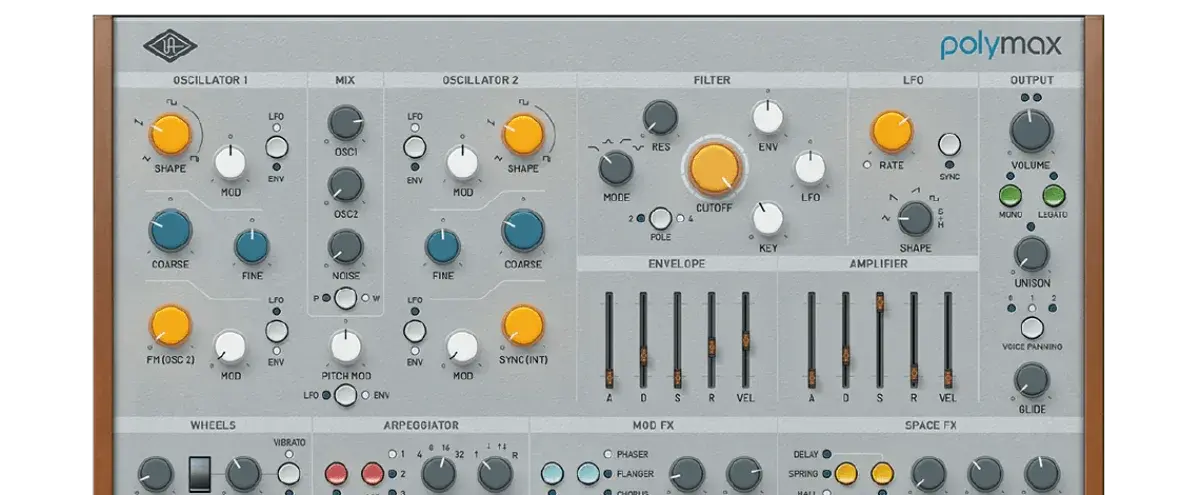Click the AMPLIFIER section header
Viewport: 1200px width, 495px height.
(879, 264)
